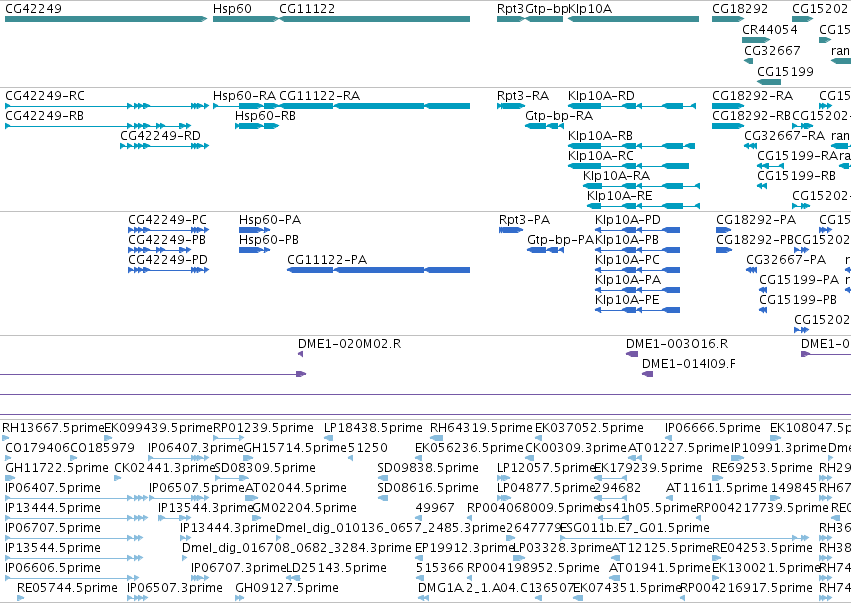Select BAC end DME1-020M02.R
Image resolution: width=851 pixels, height=603 pixels.
tap(300, 354)
